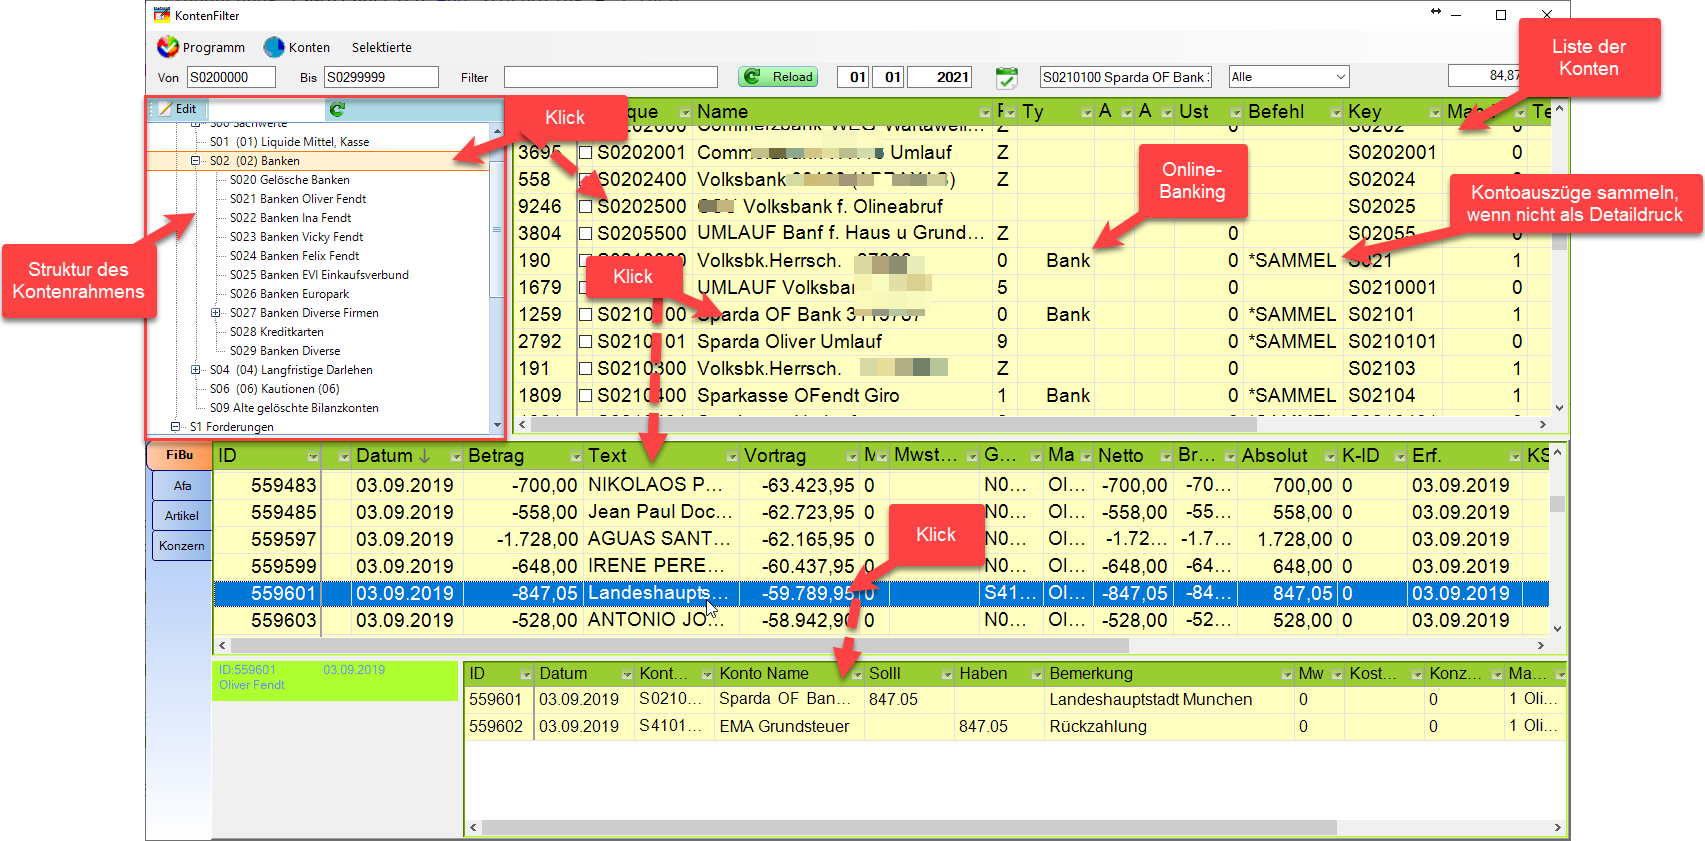Open the Alle dropdown
Screen dimensions: 1705x841
click(x=1289, y=77)
